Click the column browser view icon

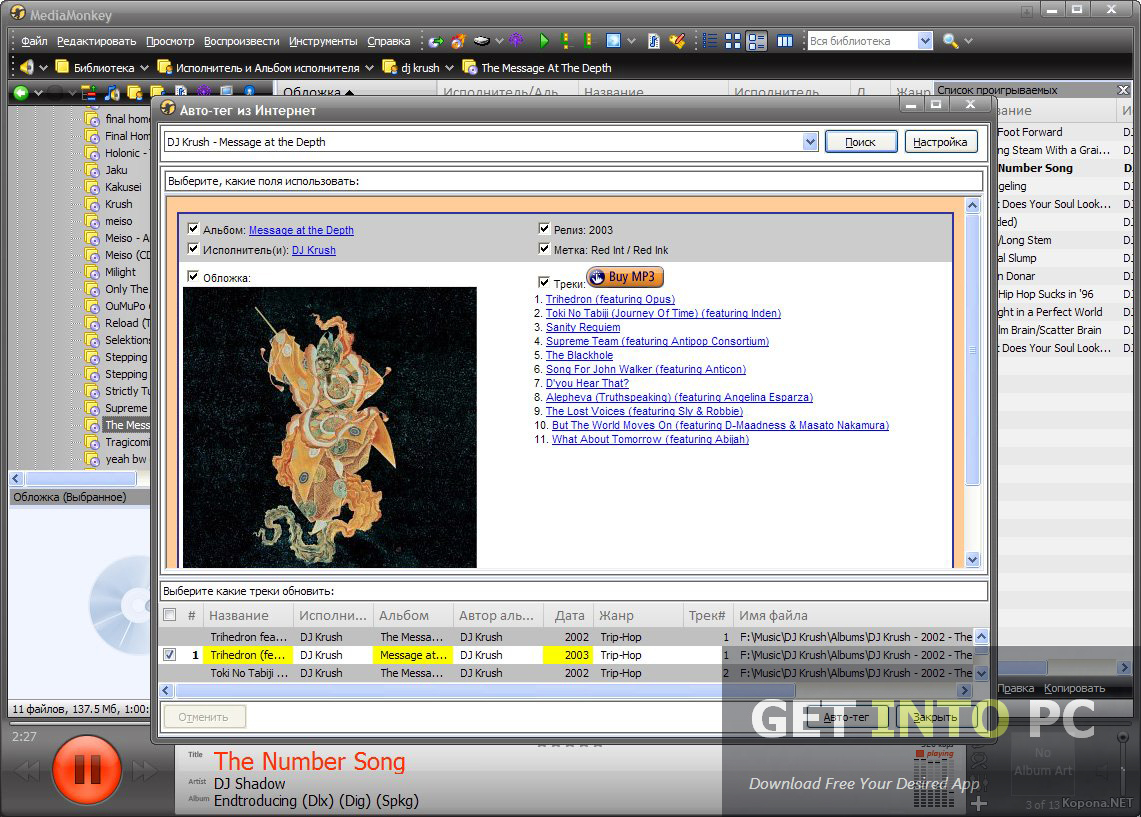(x=784, y=41)
